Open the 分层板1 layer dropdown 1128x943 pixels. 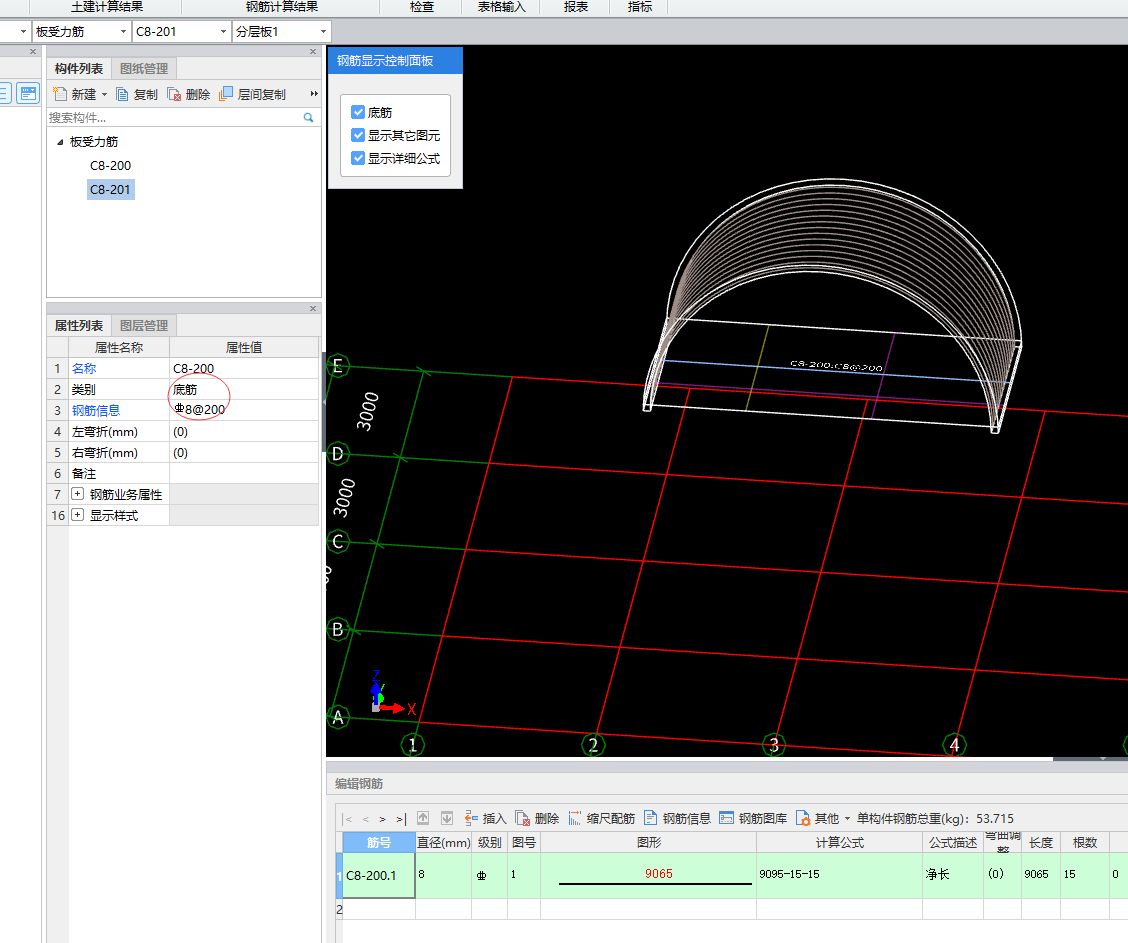pos(323,32)
